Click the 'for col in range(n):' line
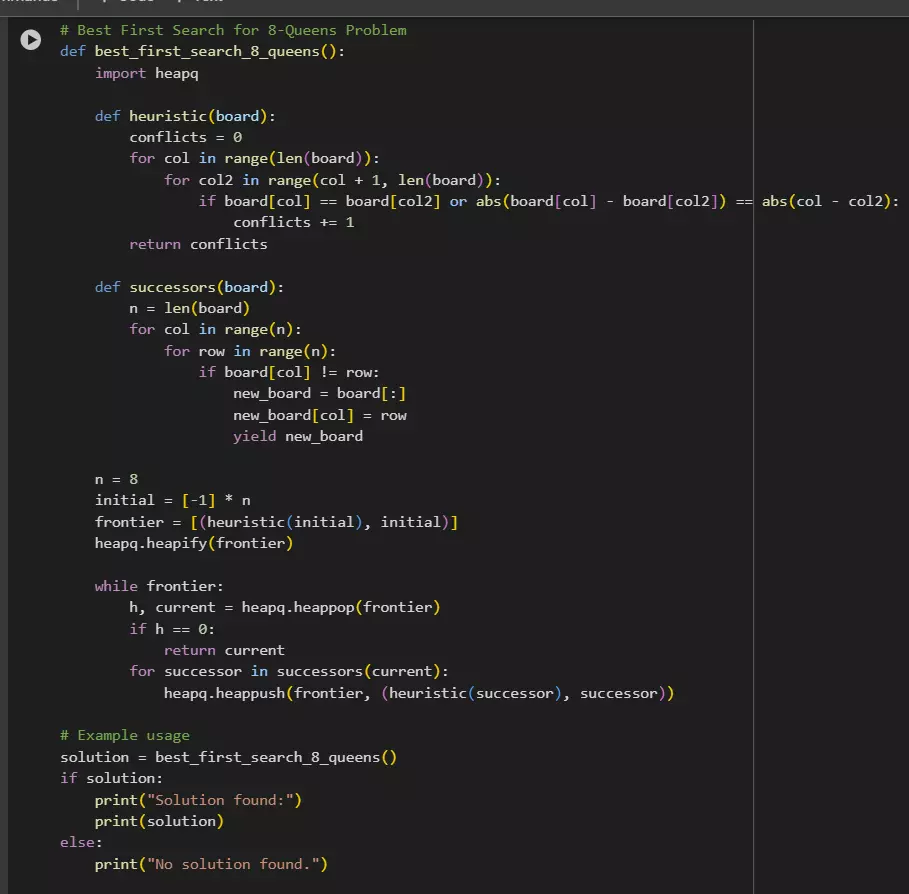This screenshot has height=894, width=909. [215, 329]
